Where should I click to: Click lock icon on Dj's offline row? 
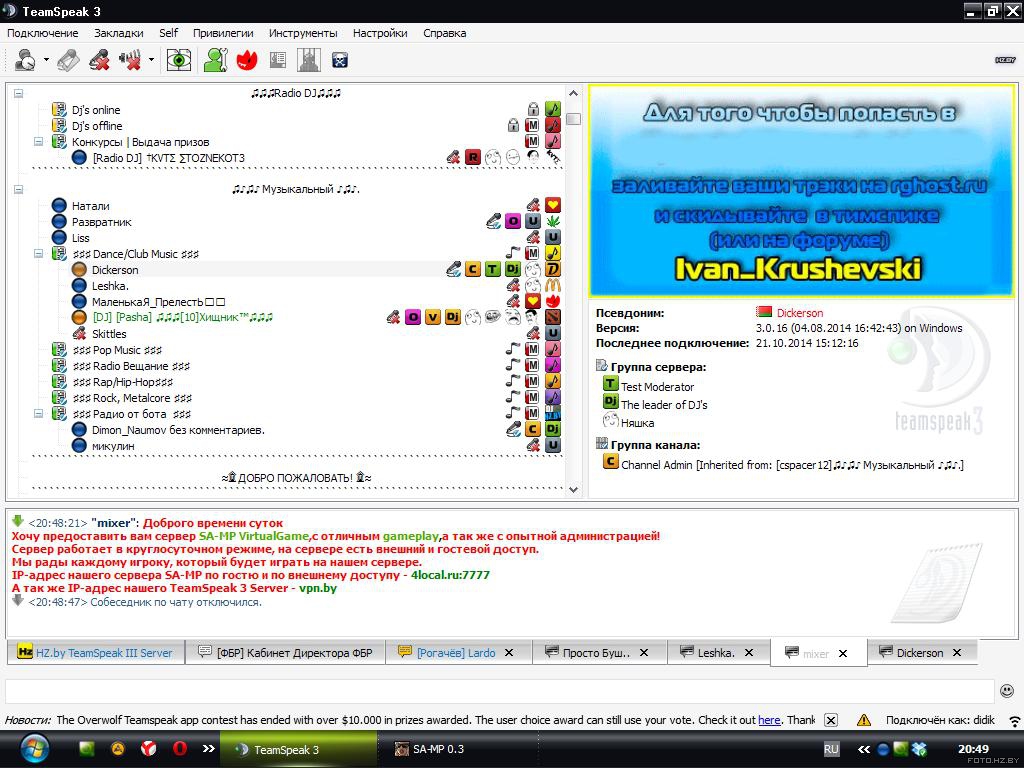pos(513,125)
